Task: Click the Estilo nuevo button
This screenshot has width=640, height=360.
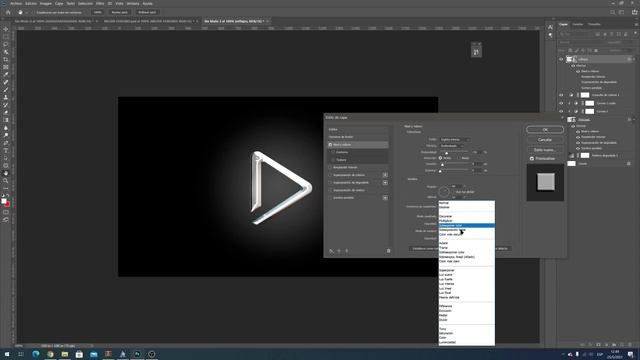Action: (545, 150)
